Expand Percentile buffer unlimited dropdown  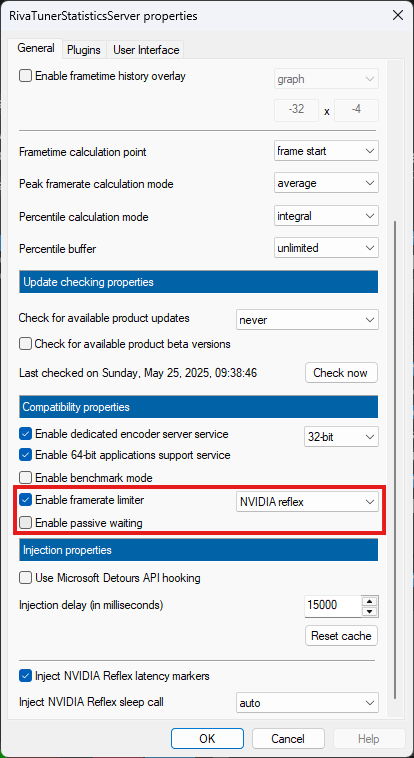pos(326,248)
